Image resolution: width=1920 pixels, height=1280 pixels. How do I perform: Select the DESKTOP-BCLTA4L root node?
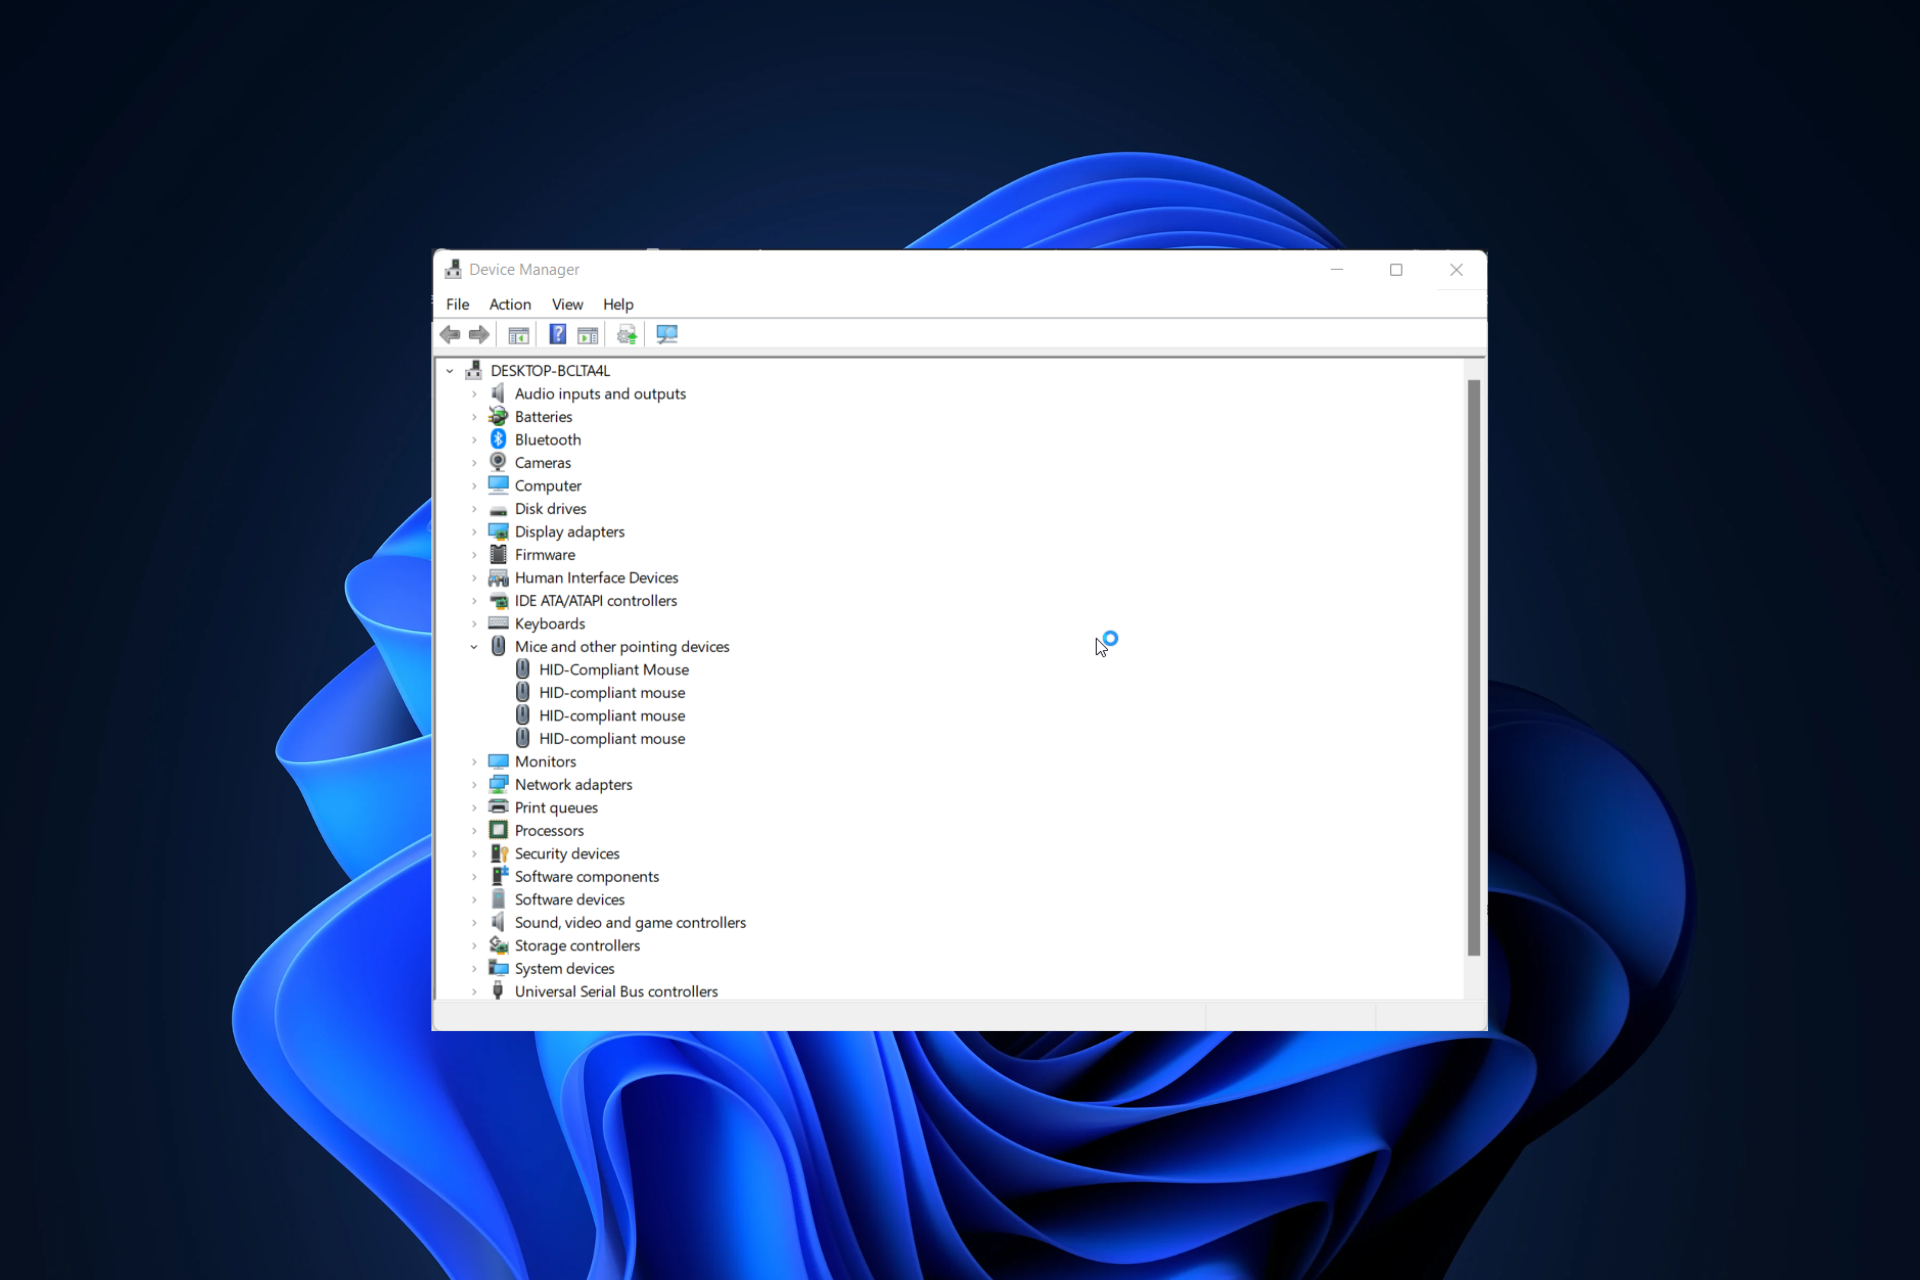549,370
